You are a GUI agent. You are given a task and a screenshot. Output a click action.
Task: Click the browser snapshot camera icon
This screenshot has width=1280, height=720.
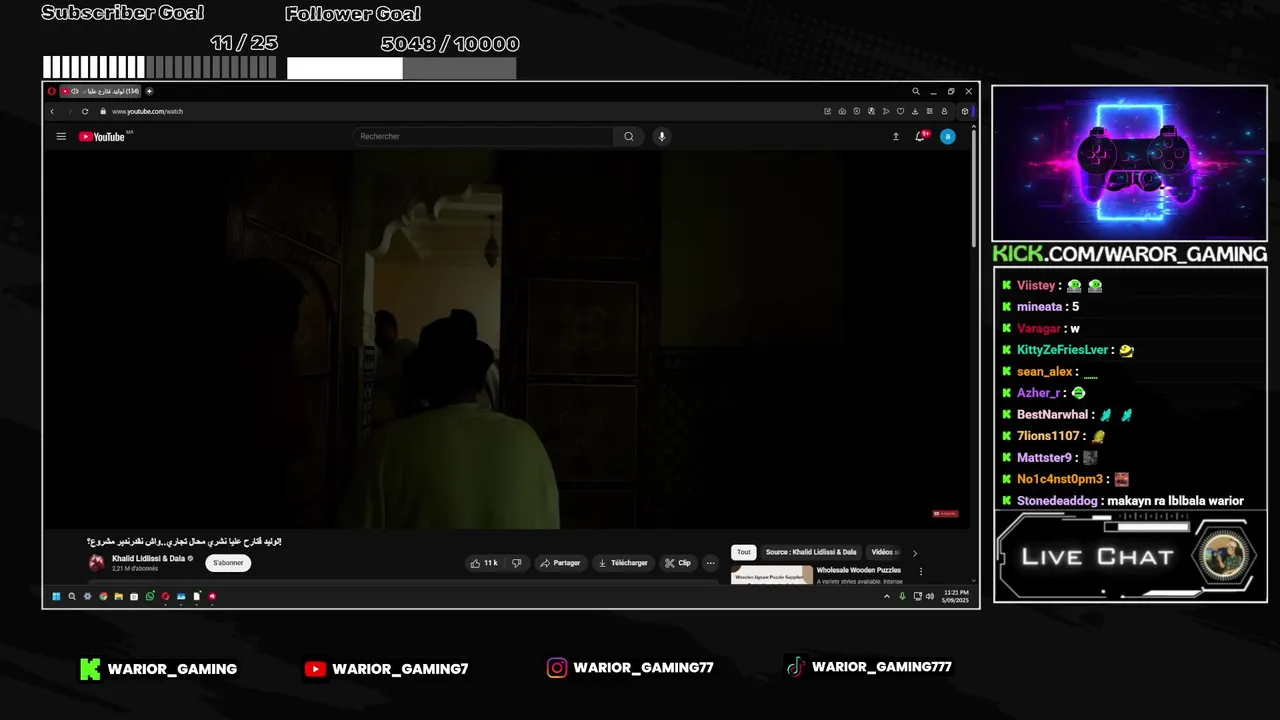[842, 111]
